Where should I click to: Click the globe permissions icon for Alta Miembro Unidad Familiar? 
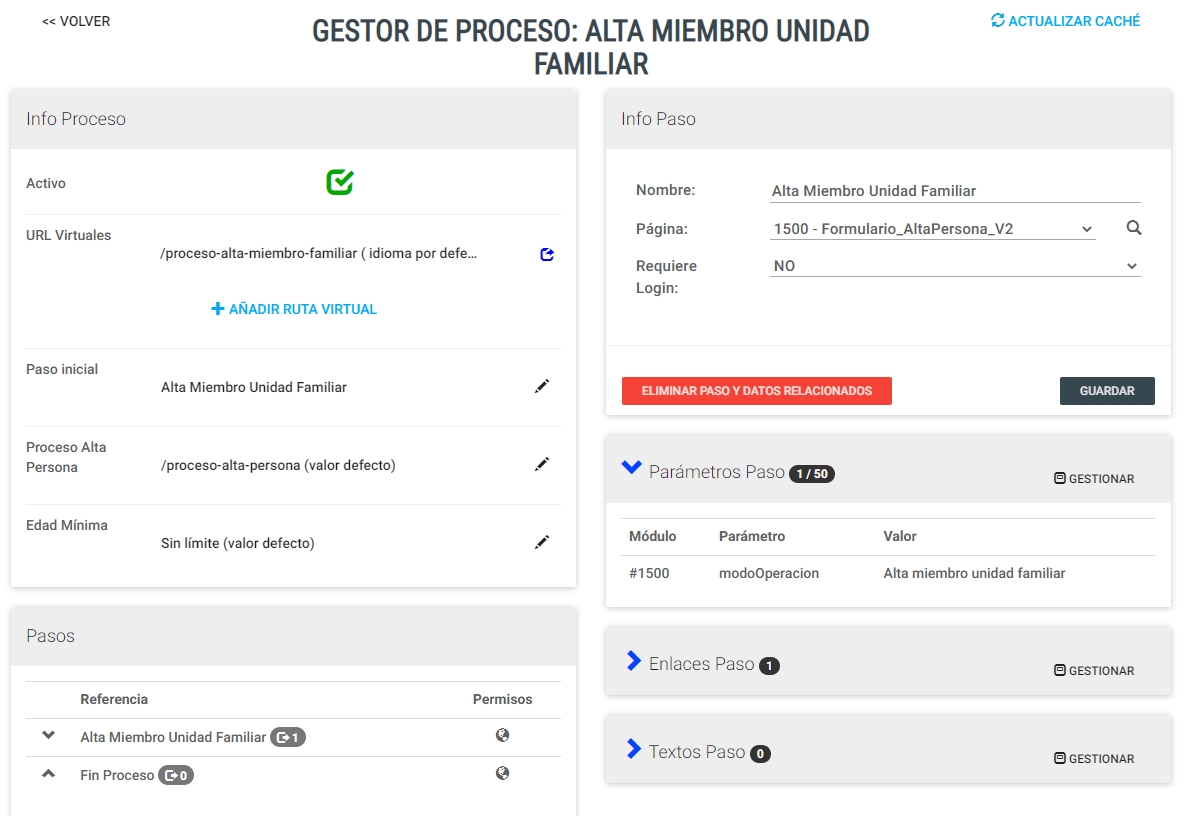coord(503,735)
